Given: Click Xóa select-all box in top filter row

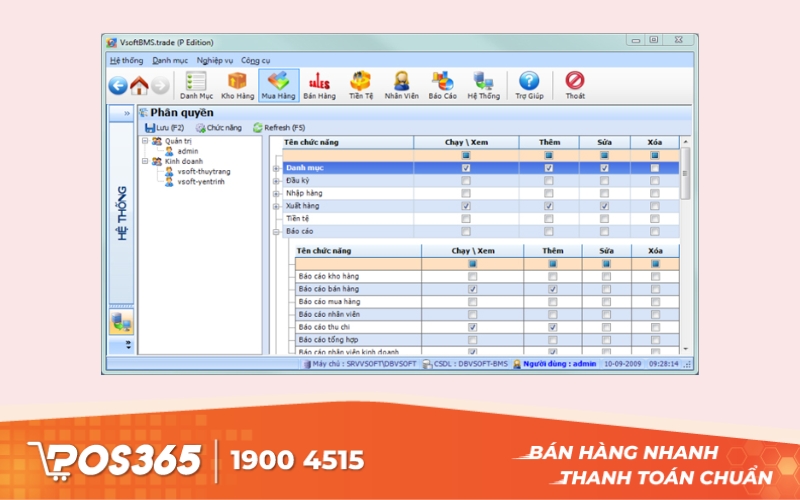Looking at the screenshot, I should click(655, 155).
